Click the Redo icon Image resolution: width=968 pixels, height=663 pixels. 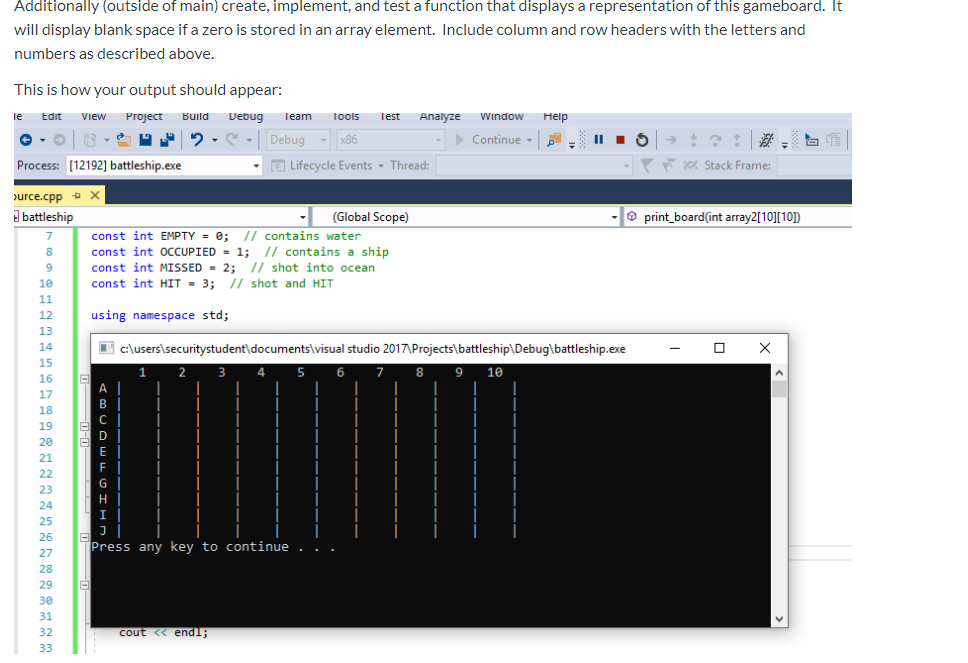point(232,140)
